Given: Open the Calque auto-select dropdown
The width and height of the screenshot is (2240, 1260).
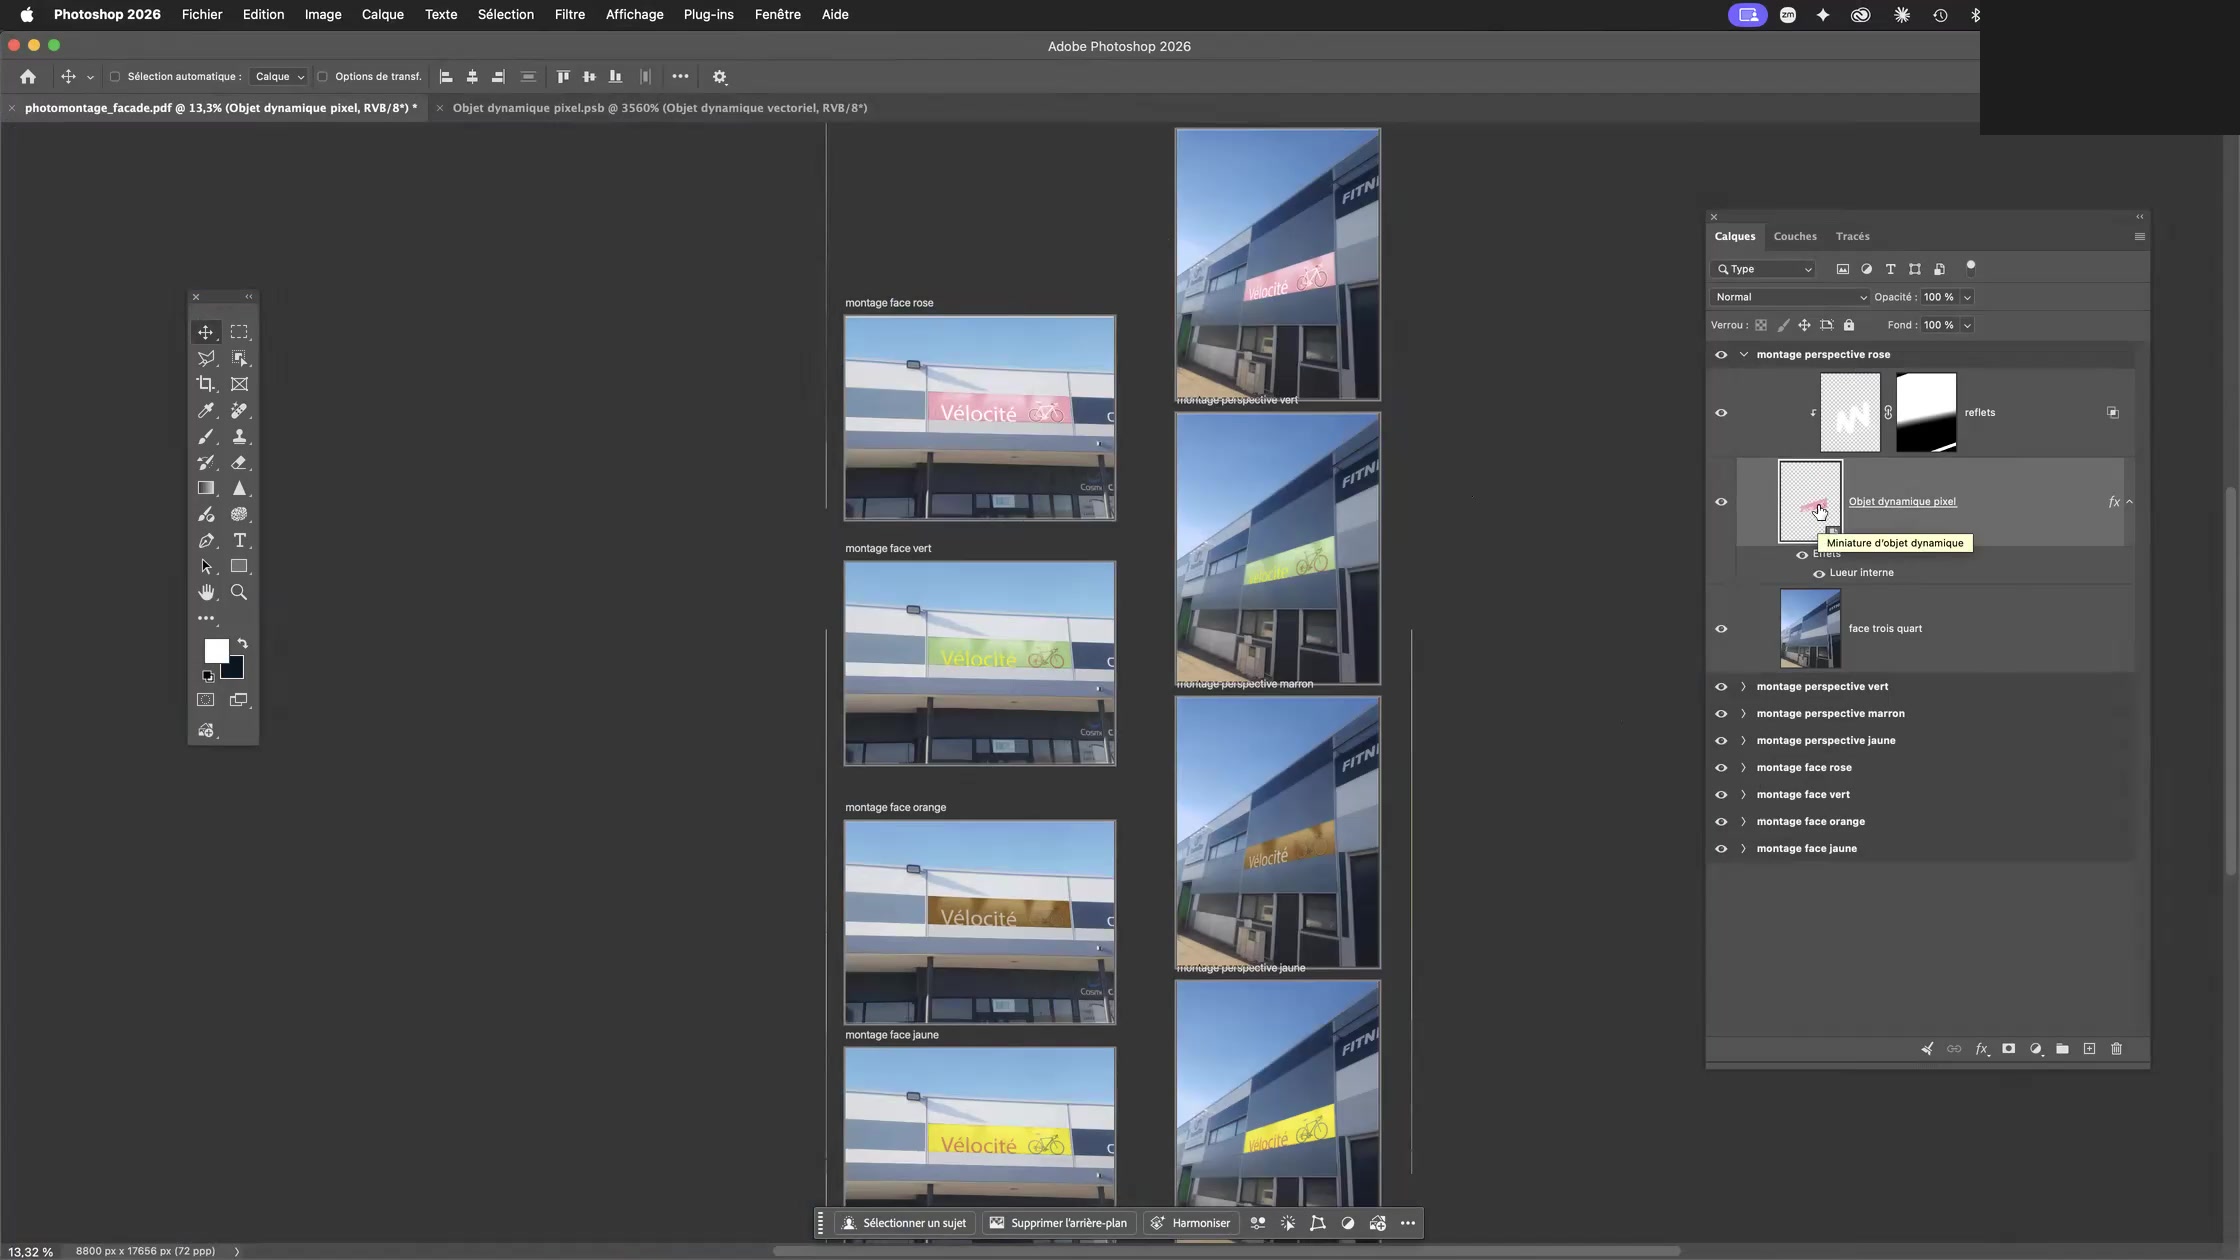Looking at the screenshot, I should [x=279, y=77].
